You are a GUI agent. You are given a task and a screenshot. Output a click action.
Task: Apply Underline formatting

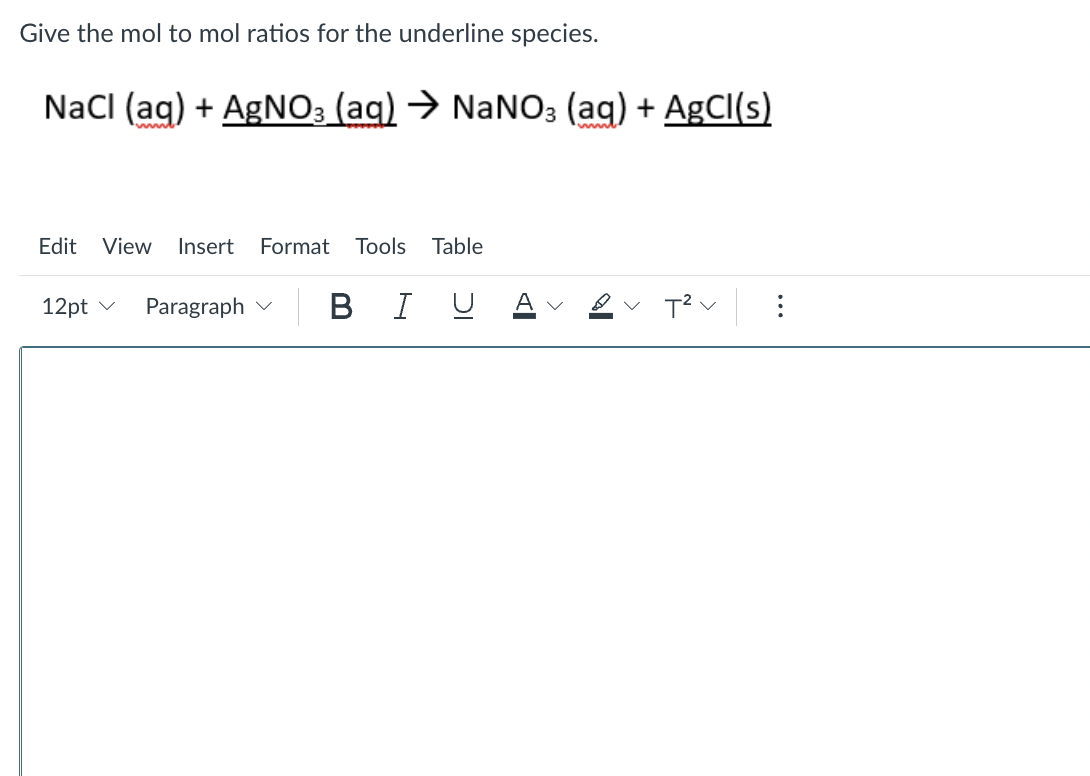[x=463, y=307]
